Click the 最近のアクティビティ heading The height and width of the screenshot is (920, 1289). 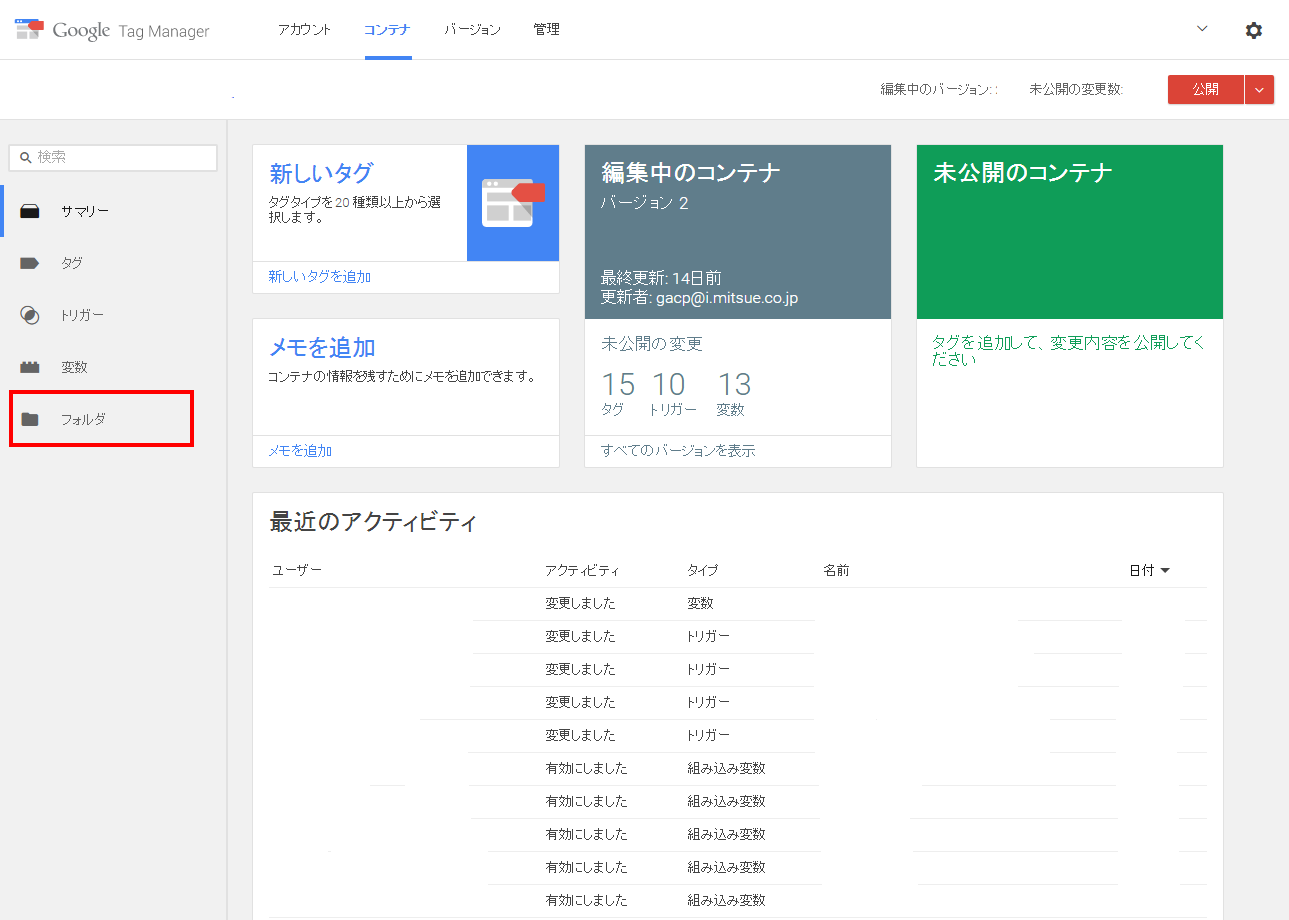click(x=373, y=522)
